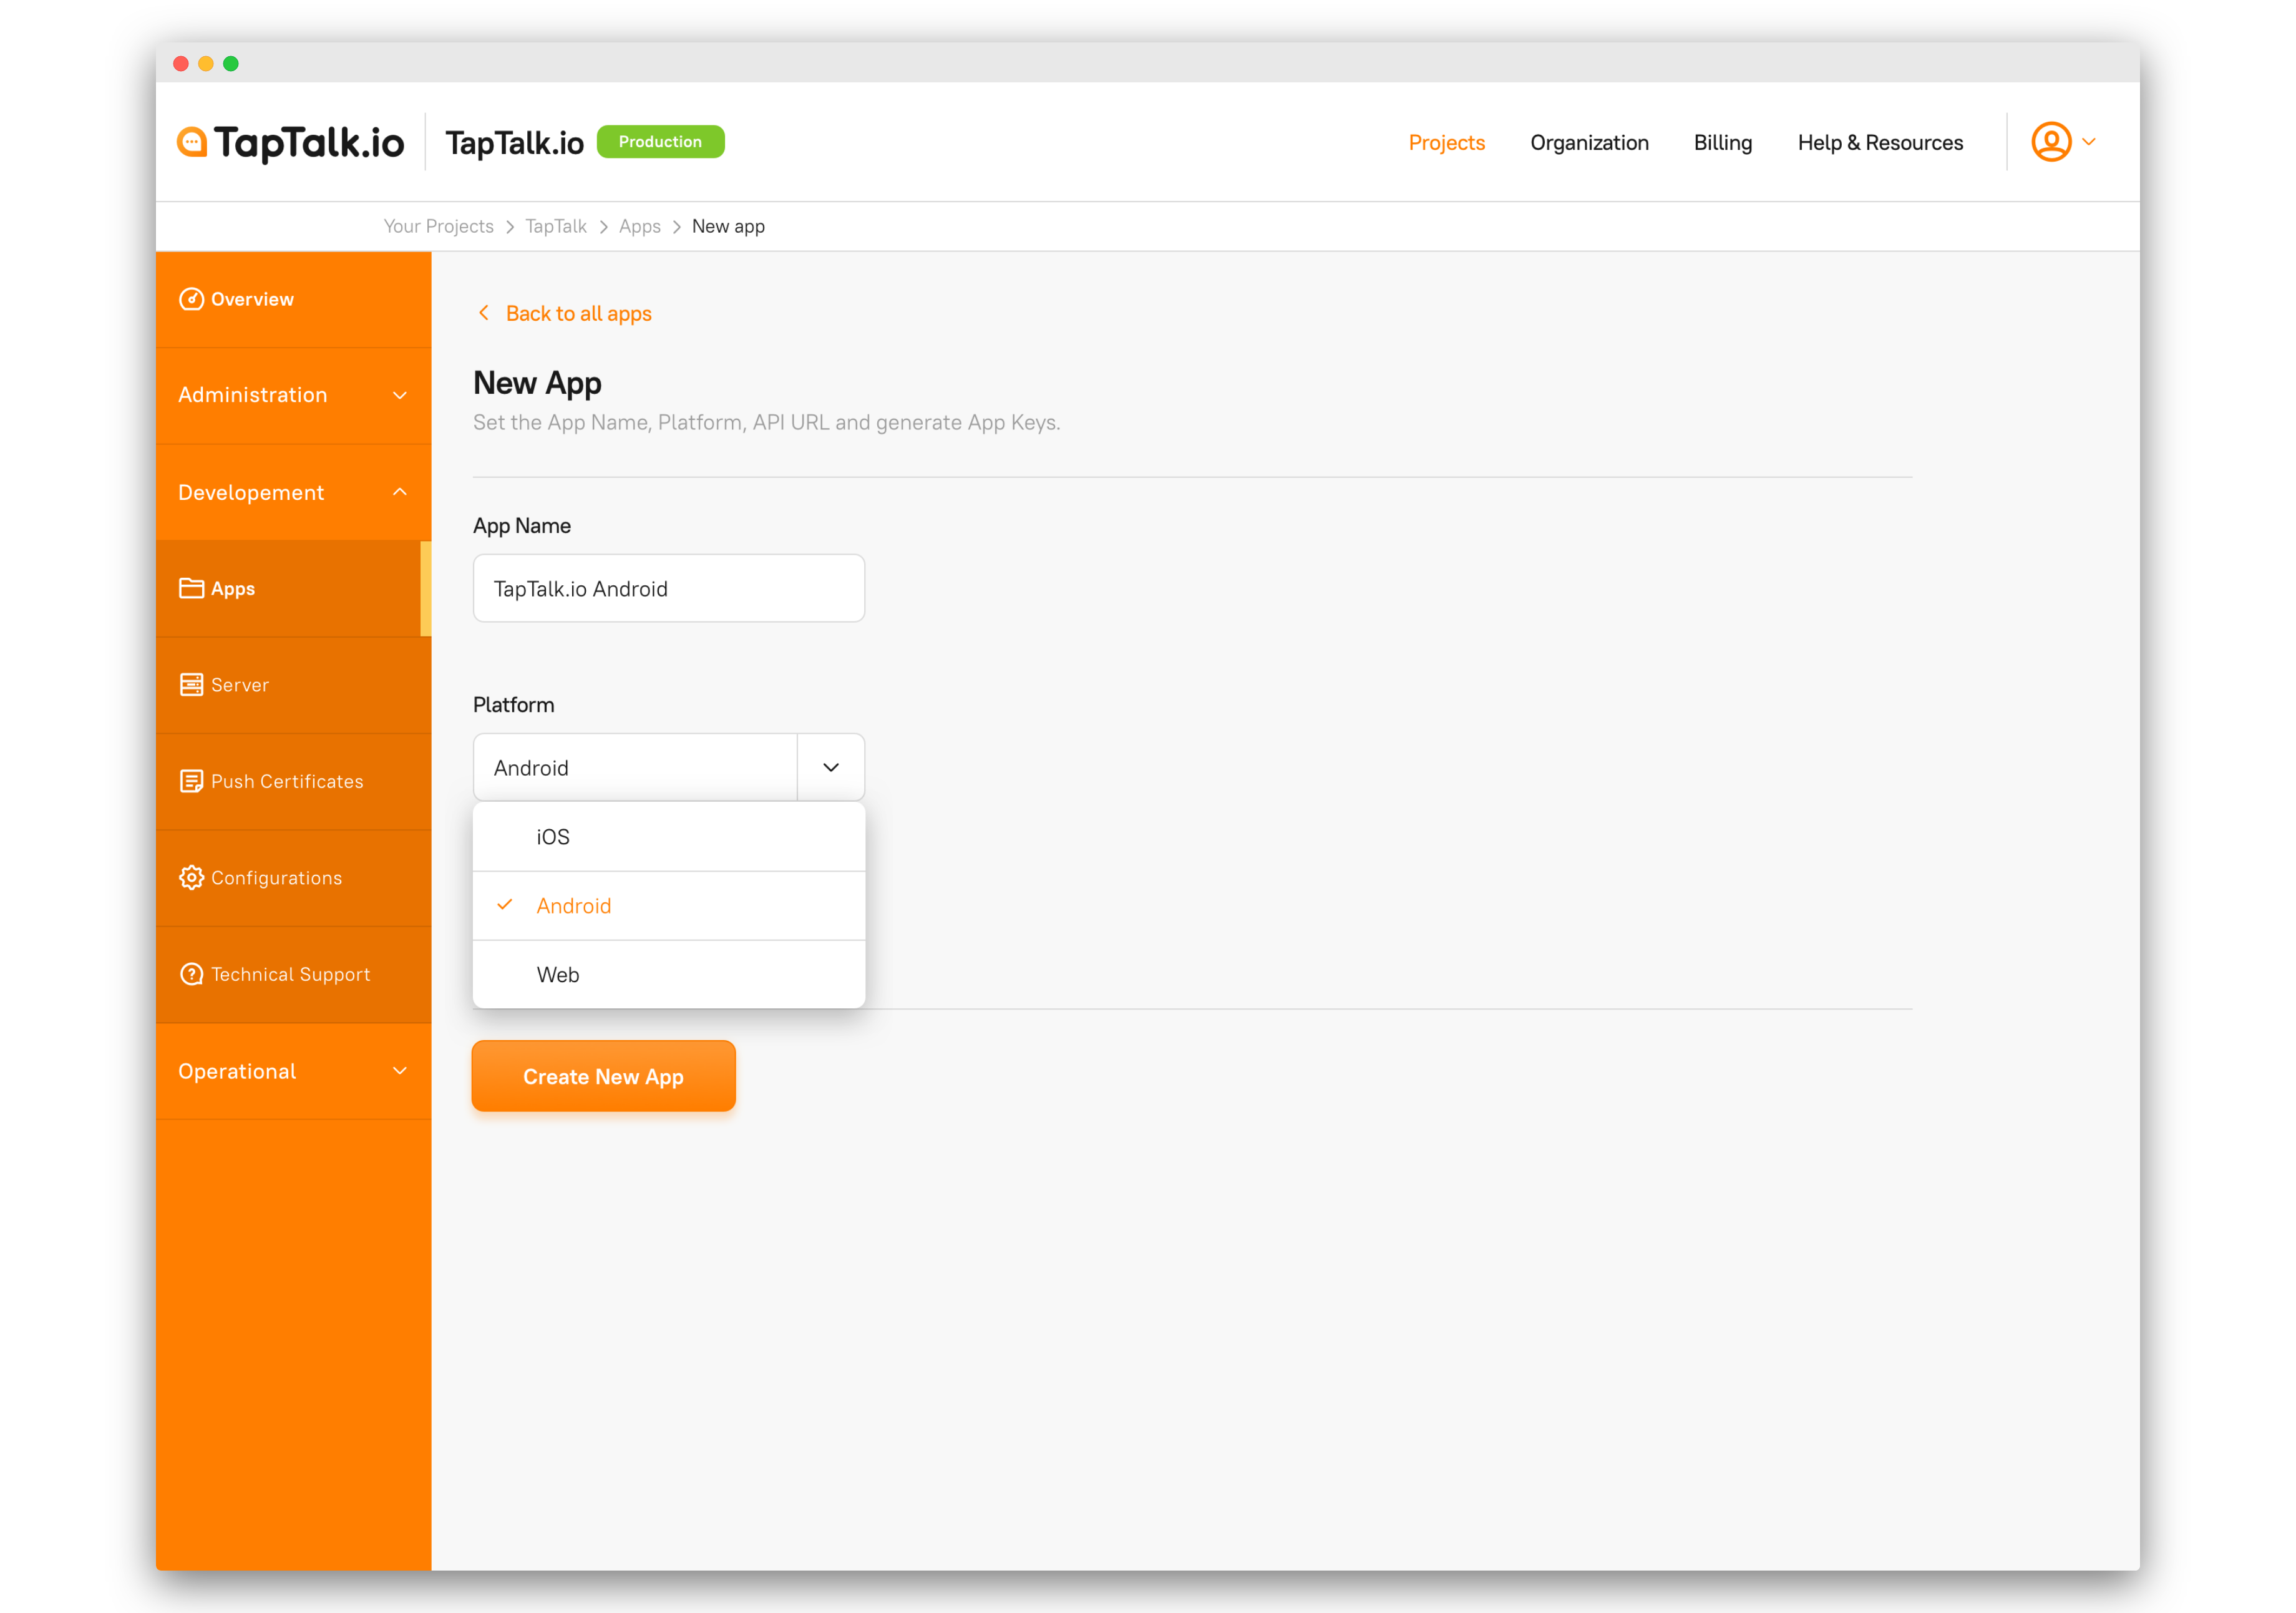Click the TapTalk.io logo icon
Viewport: 2296px width, 1613px height.
tap(192, 142)
